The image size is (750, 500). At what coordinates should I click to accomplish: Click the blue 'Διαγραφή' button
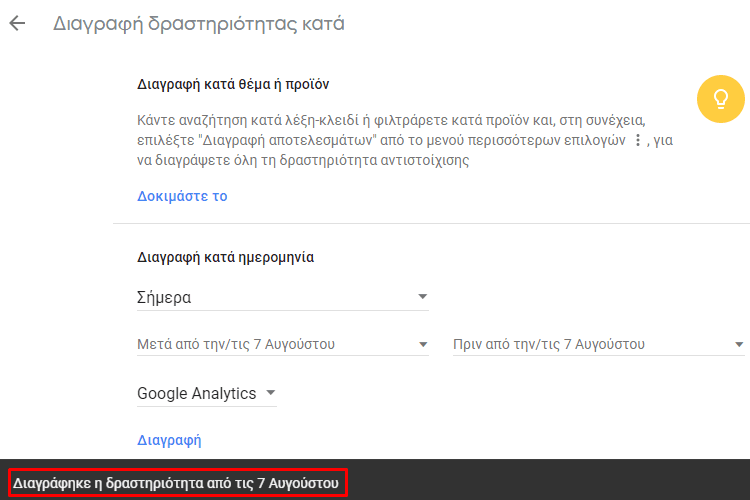click(169, 440)
